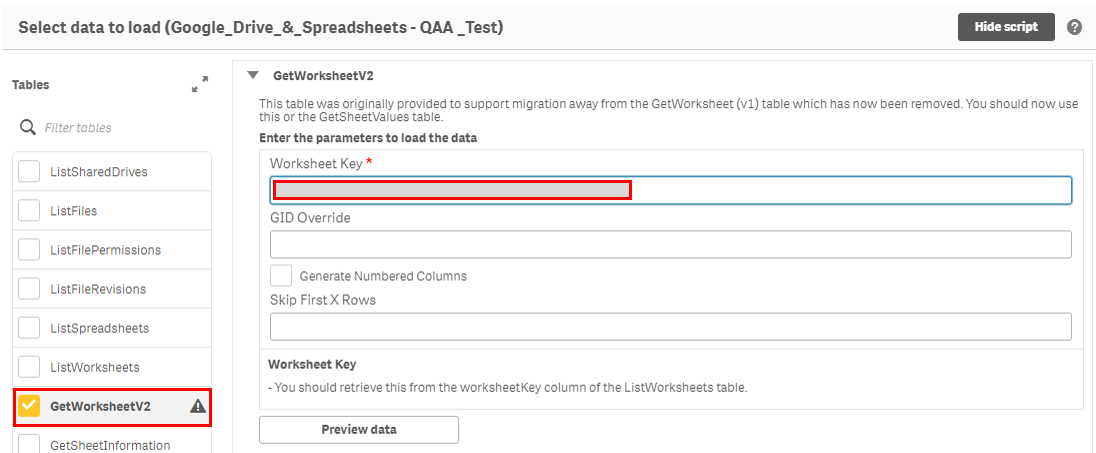Check the ListFilePermissions checkbox

[x=29, y=250]
